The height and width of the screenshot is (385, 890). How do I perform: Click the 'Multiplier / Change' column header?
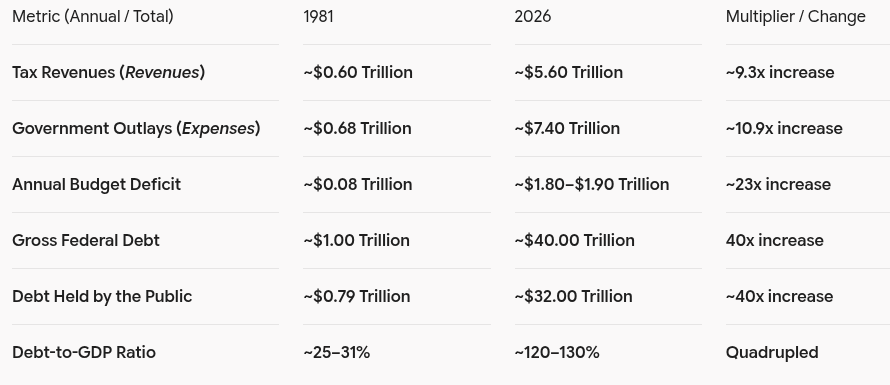point(795,16)
